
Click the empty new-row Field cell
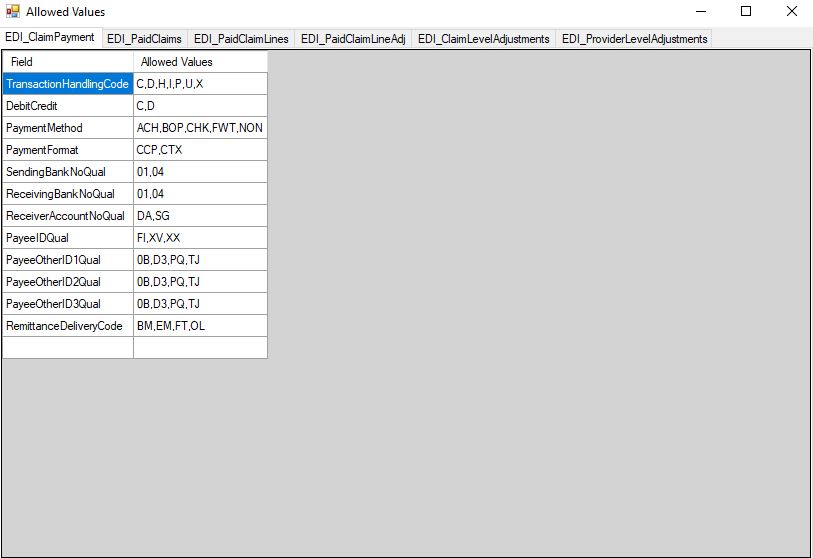click(68, 347)
